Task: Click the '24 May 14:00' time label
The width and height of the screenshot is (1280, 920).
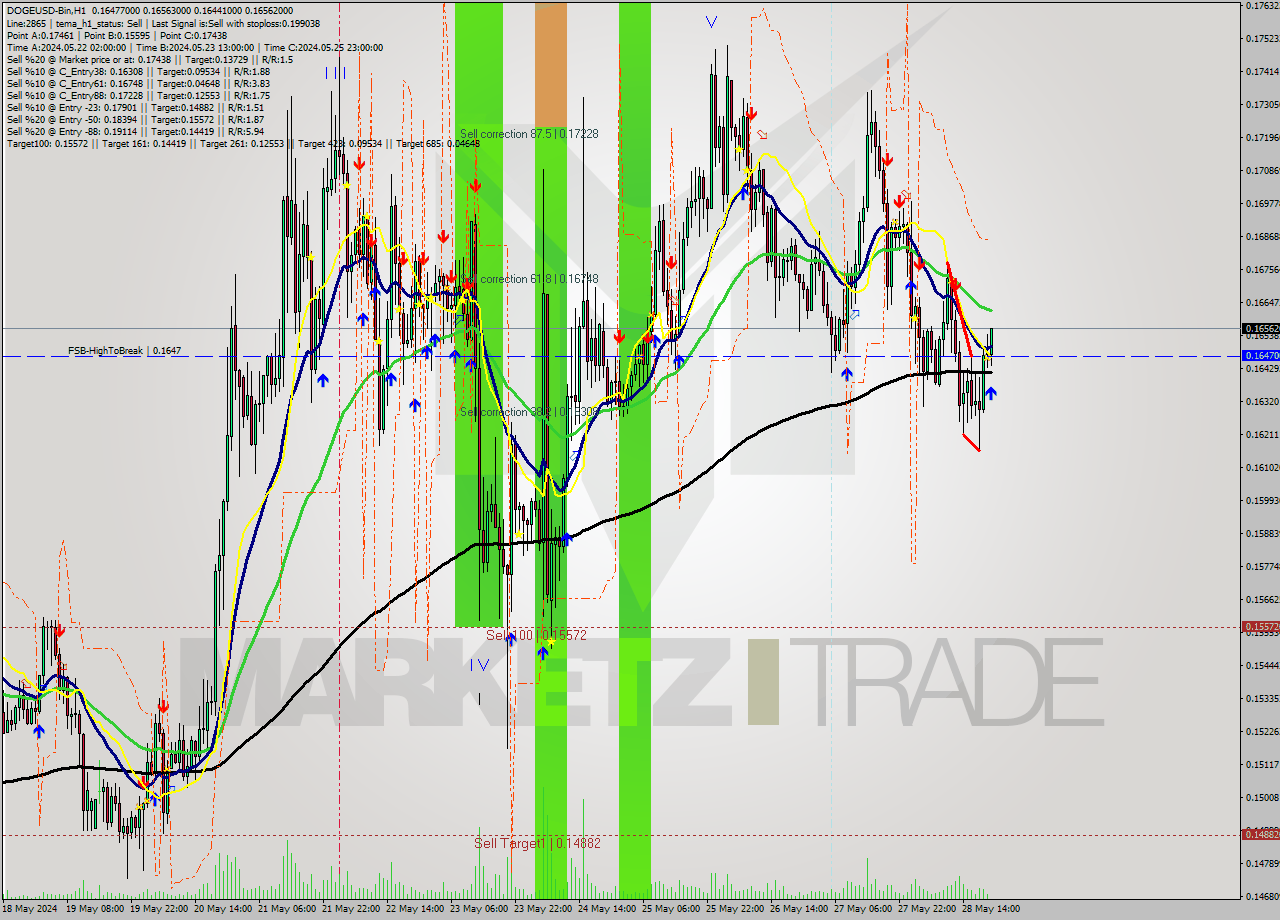Action: (607, 909)
